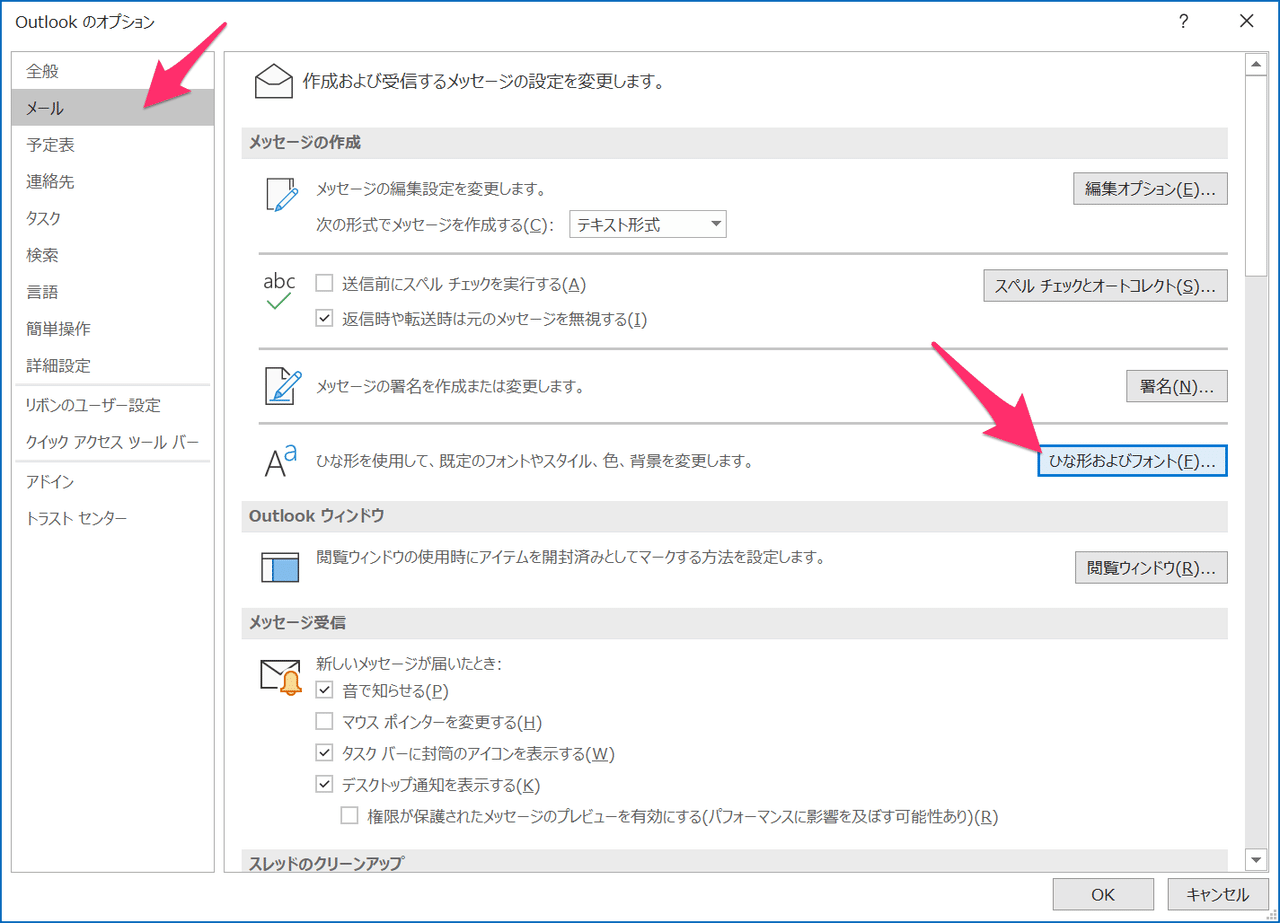Open the 連絡先 options category
Screen dimensions: 1280x923
point(113,182)
